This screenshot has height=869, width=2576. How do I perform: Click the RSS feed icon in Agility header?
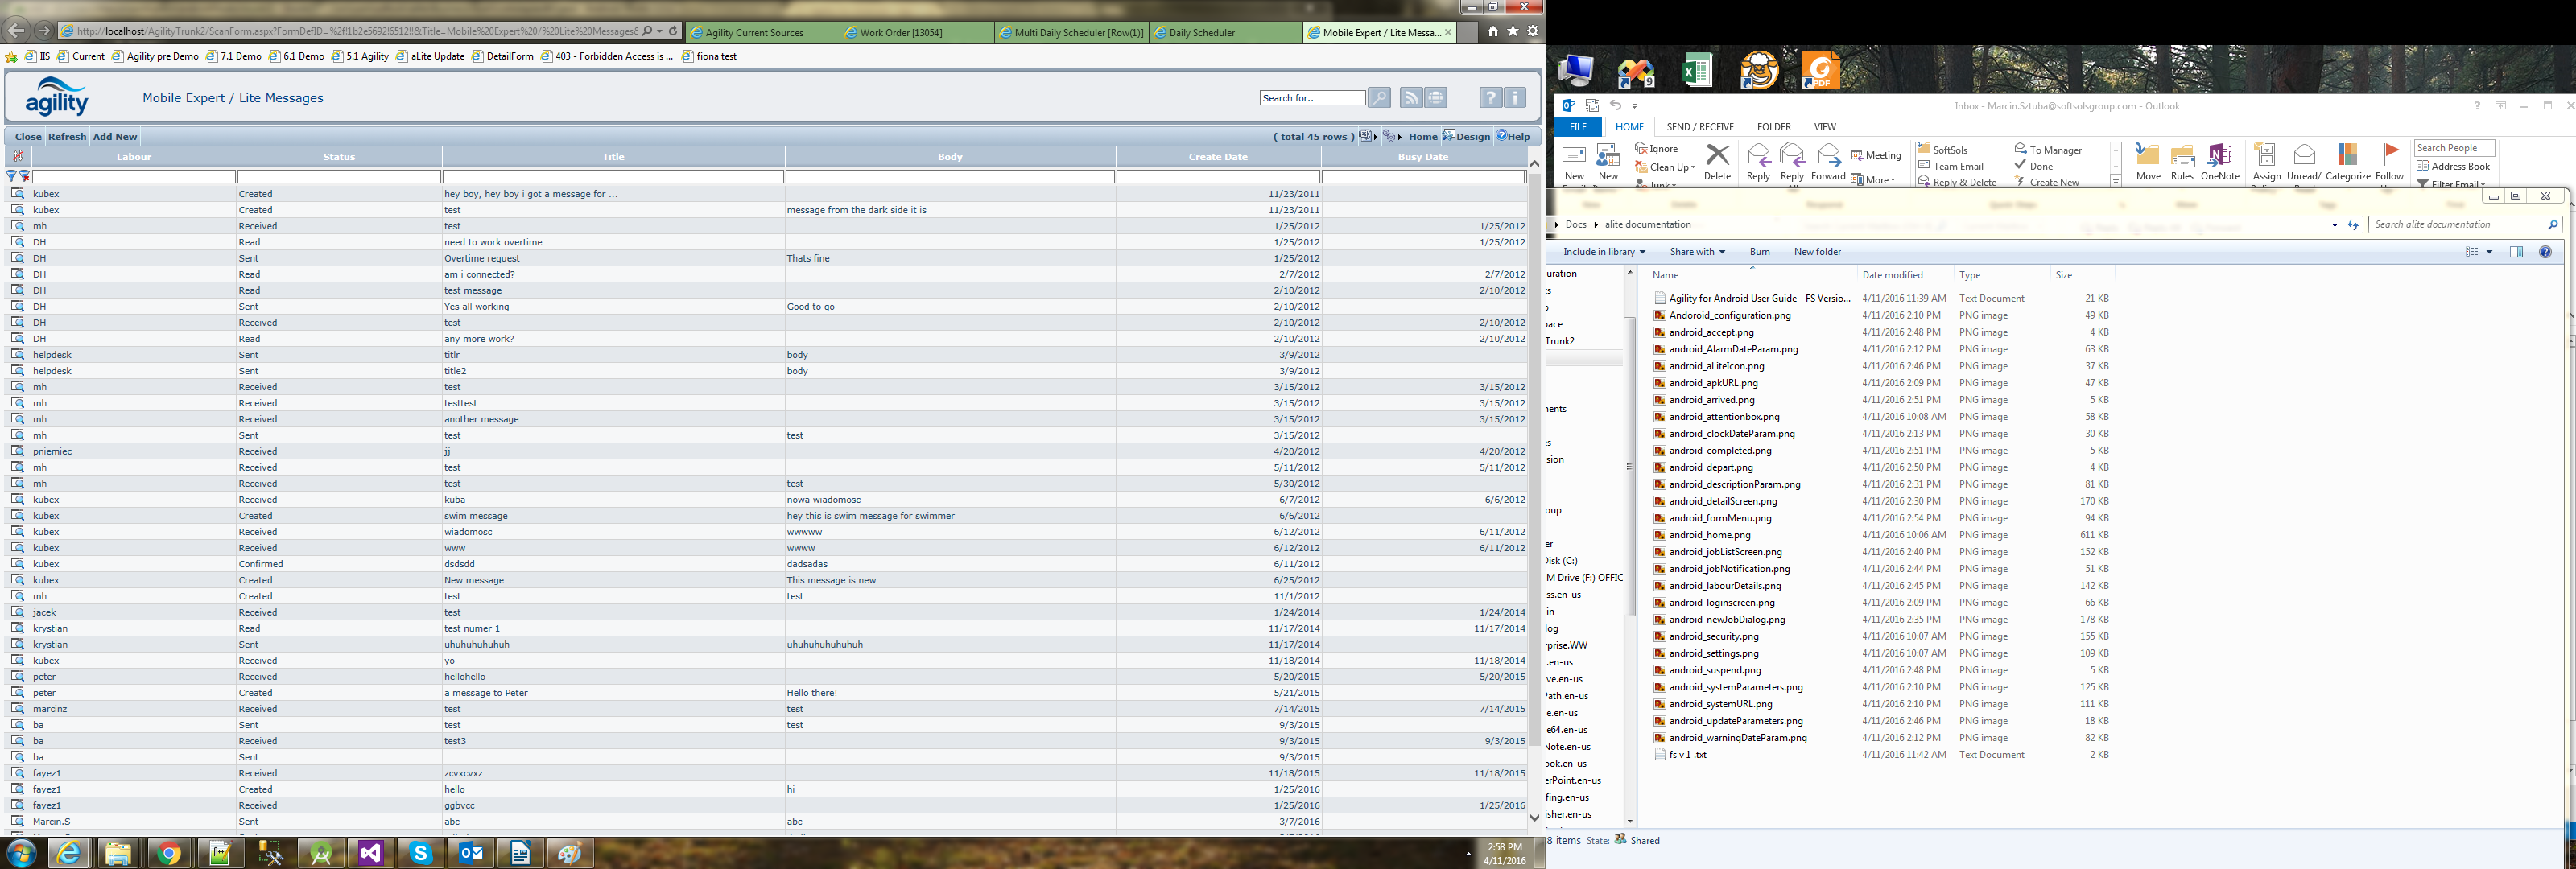(x=1410, y=97)
